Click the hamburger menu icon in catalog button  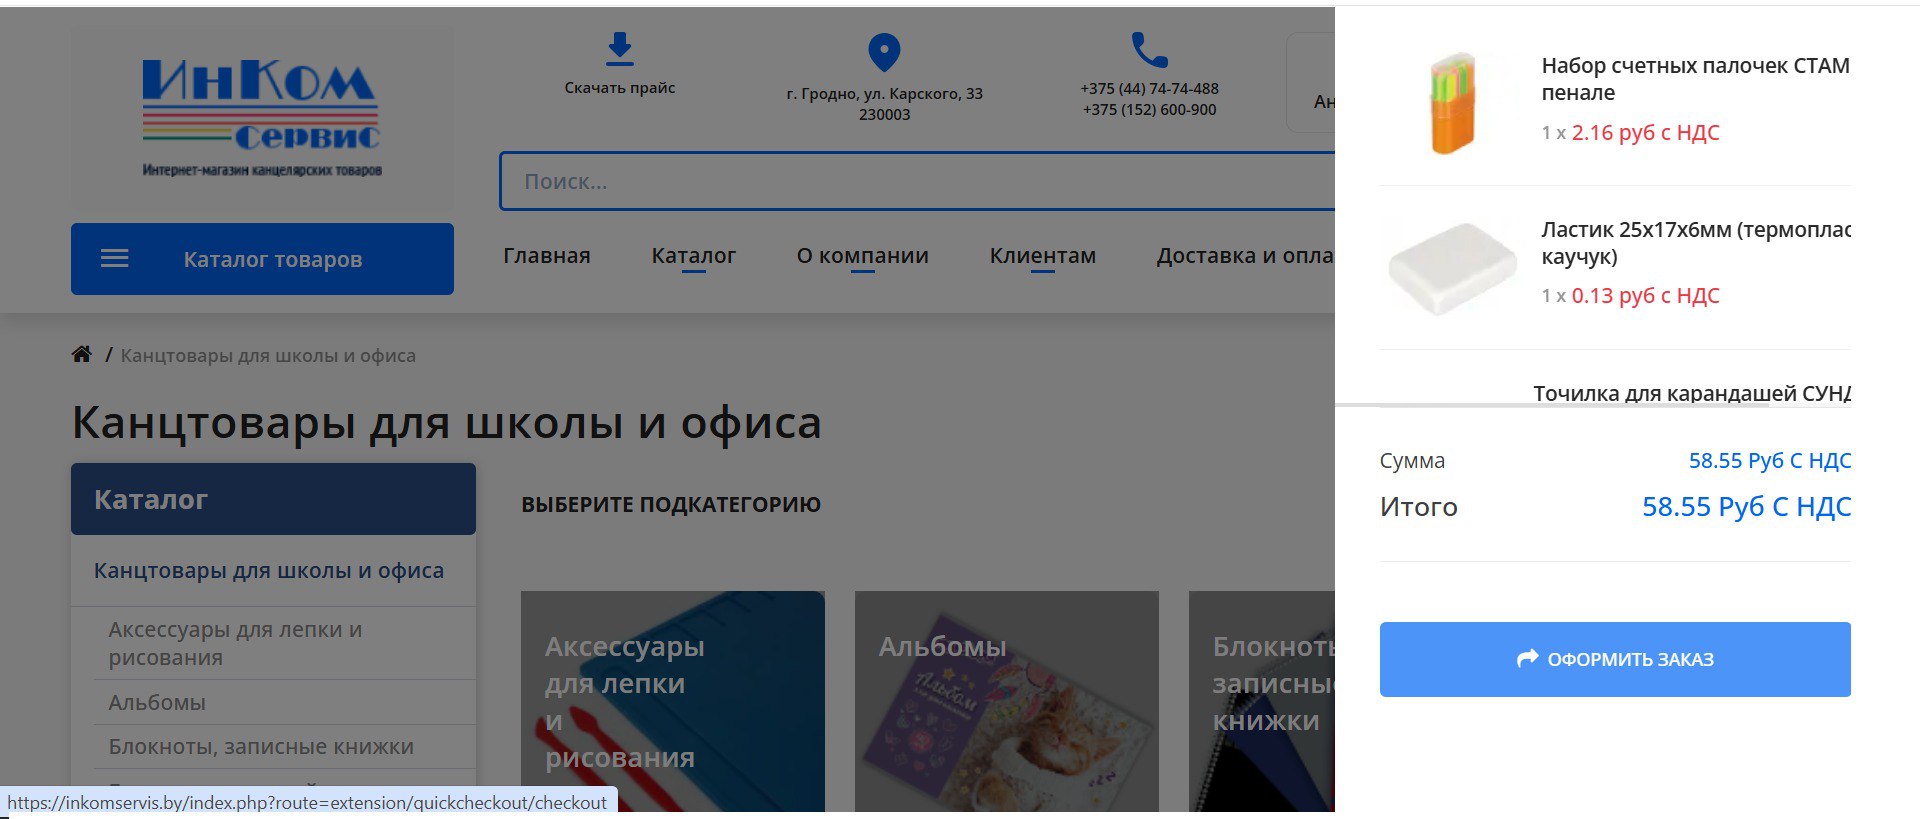115,259
